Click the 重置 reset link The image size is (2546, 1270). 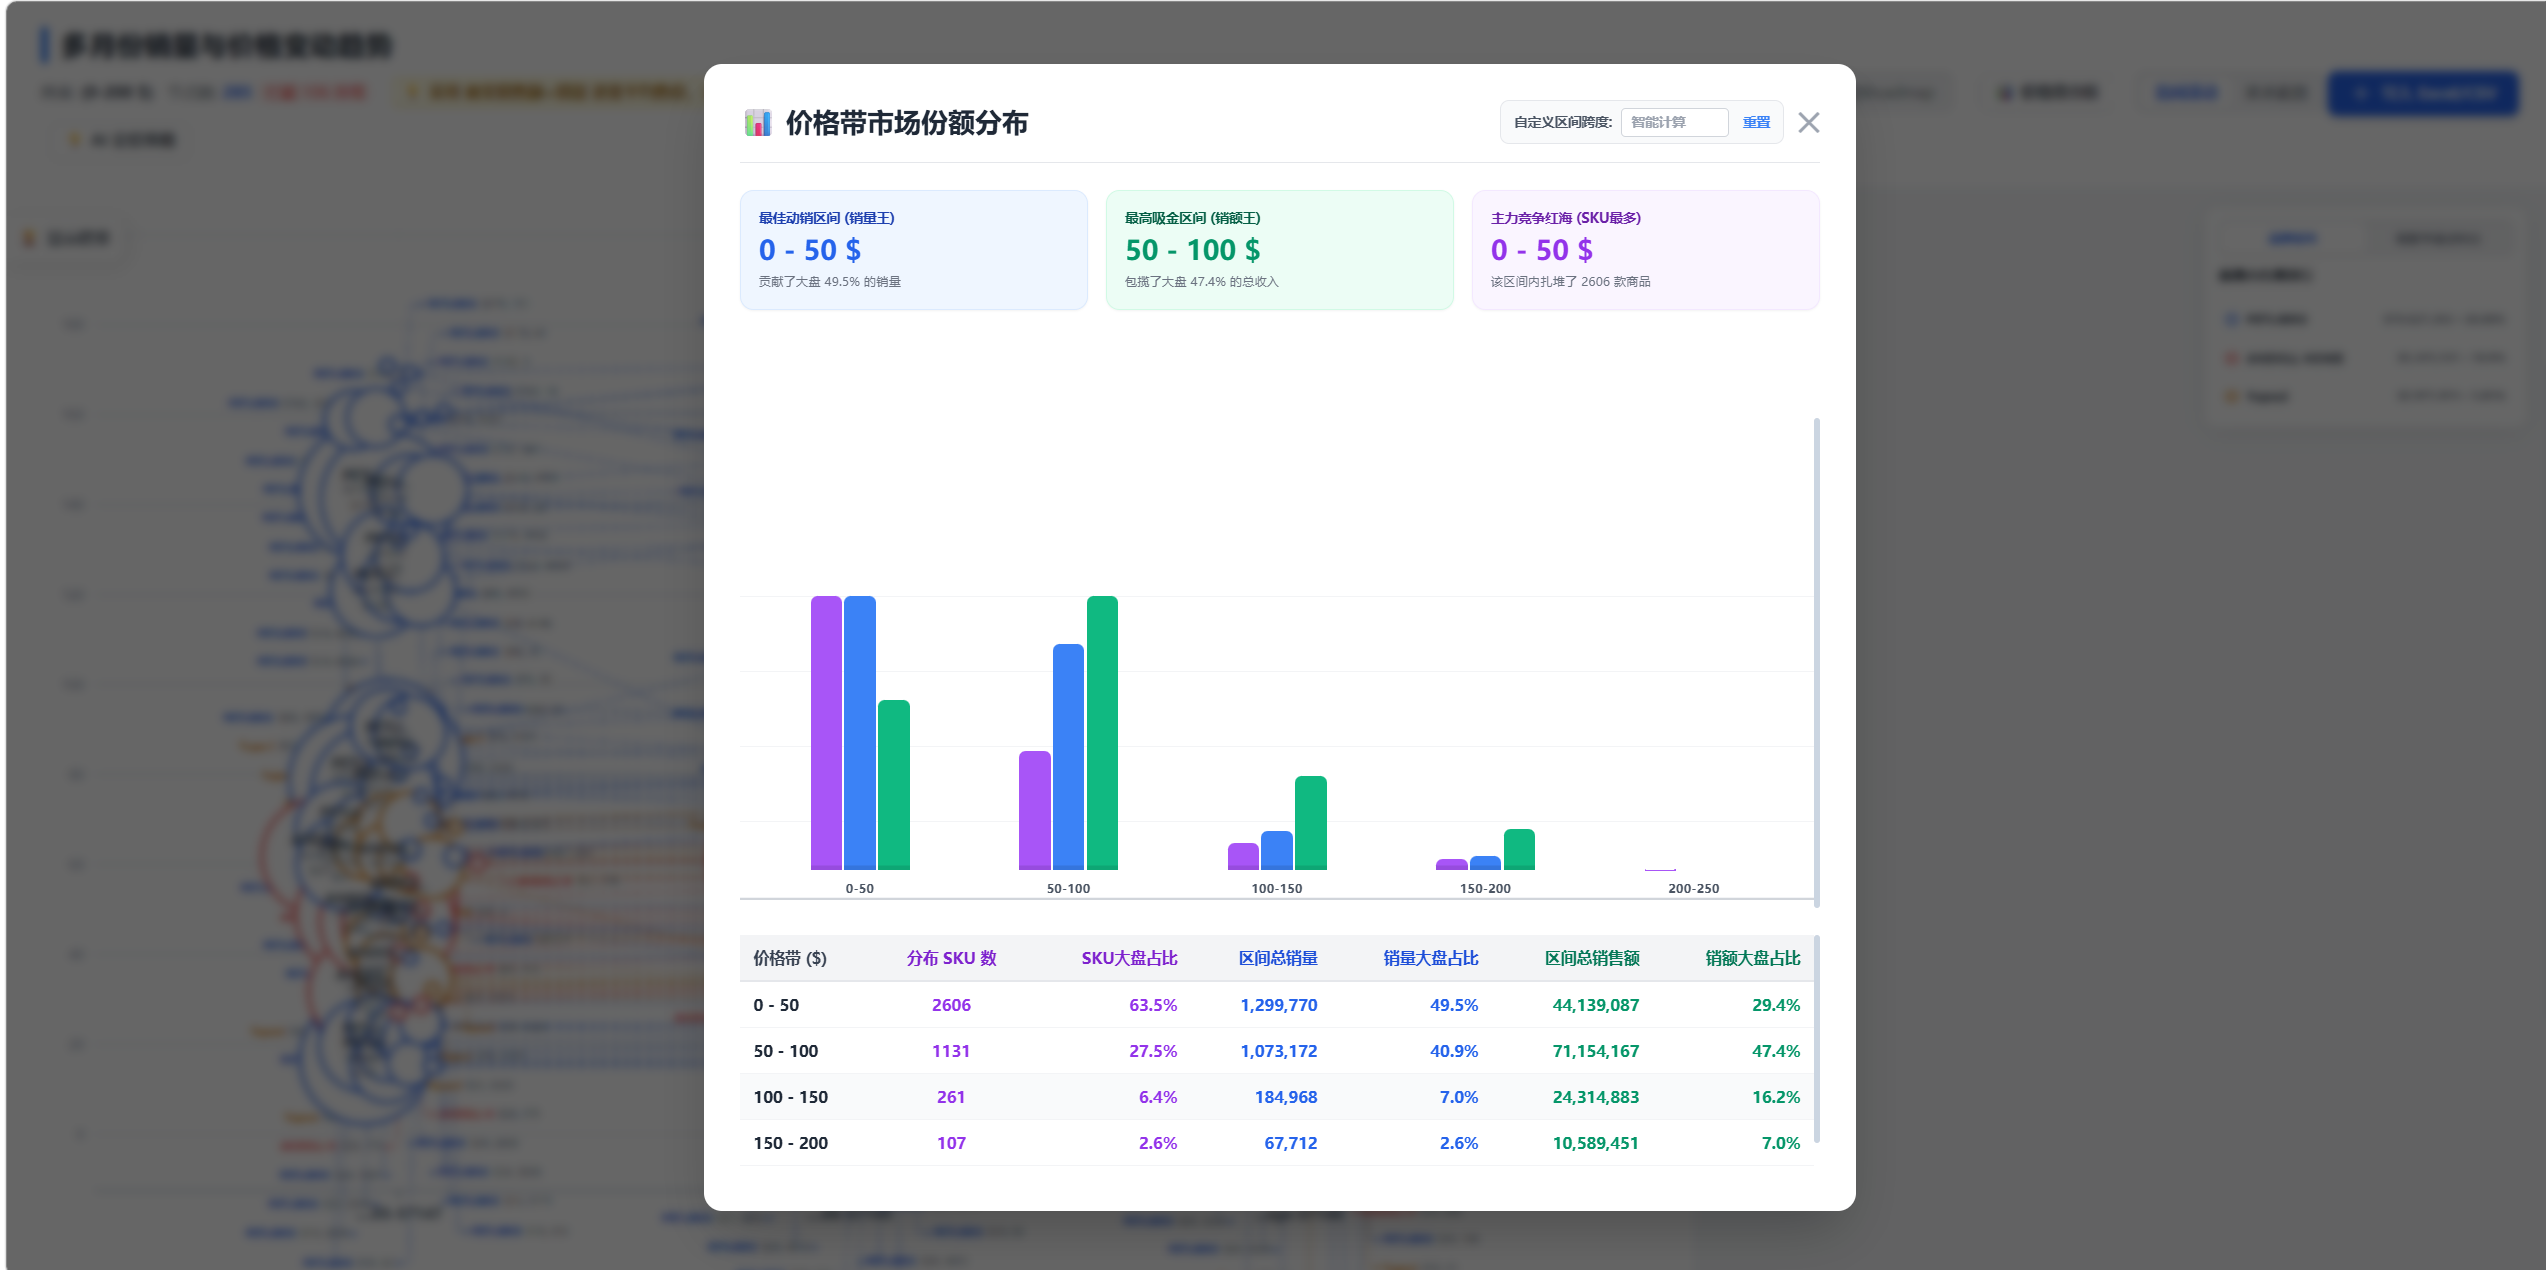click(1756, 122)
